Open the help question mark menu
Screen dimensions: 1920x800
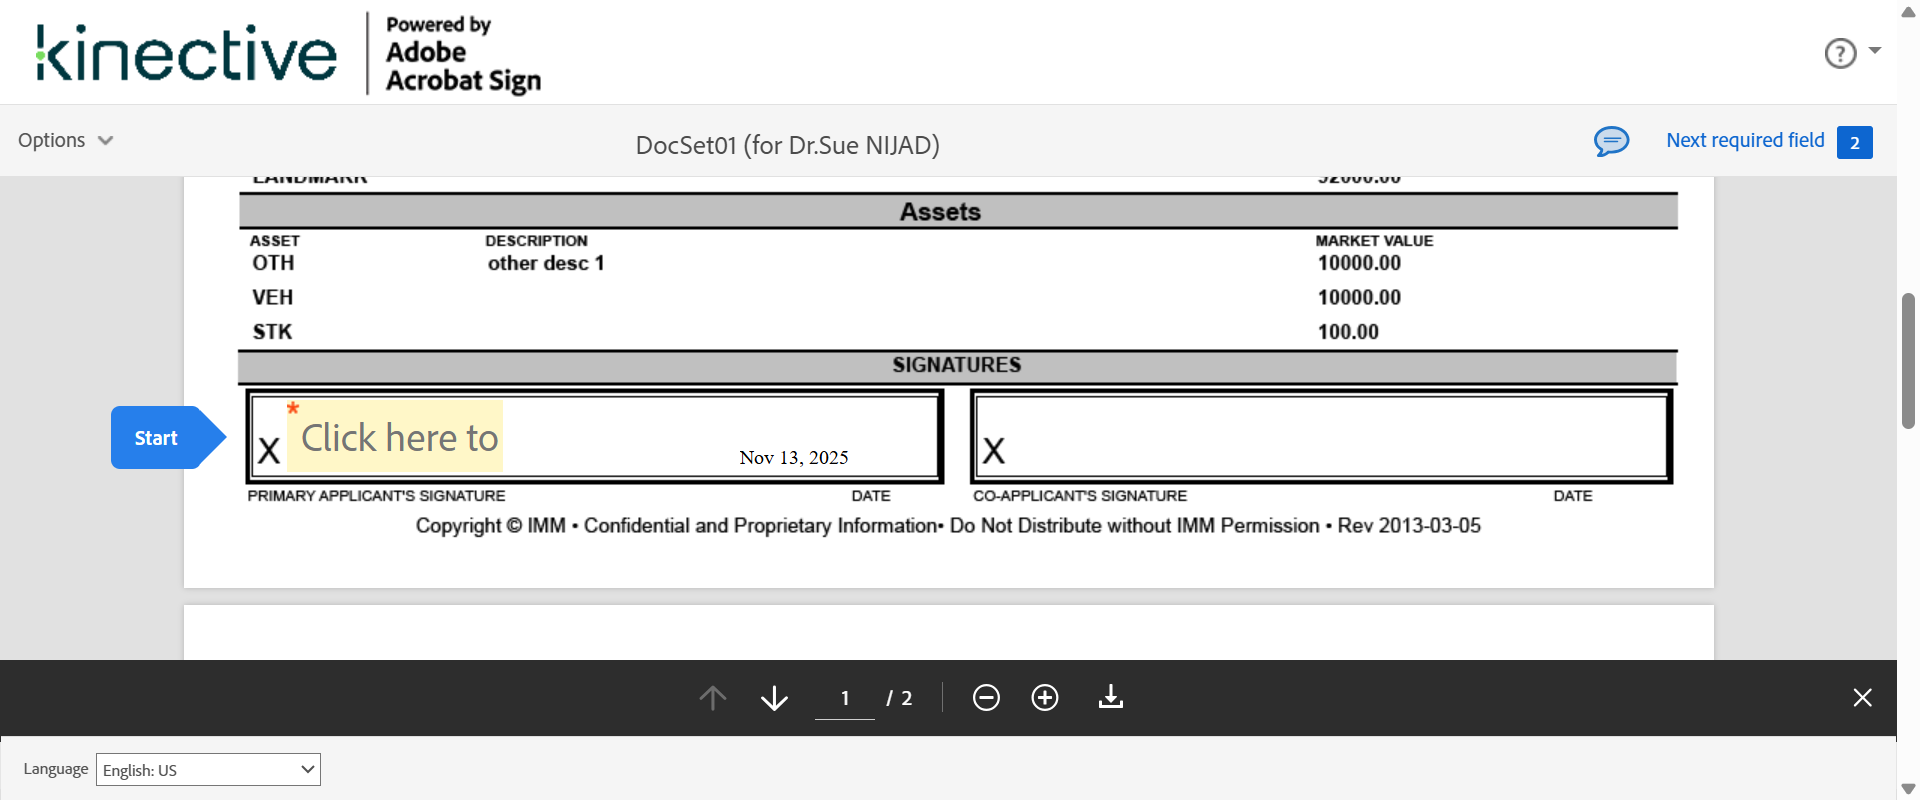point(1851,53)
